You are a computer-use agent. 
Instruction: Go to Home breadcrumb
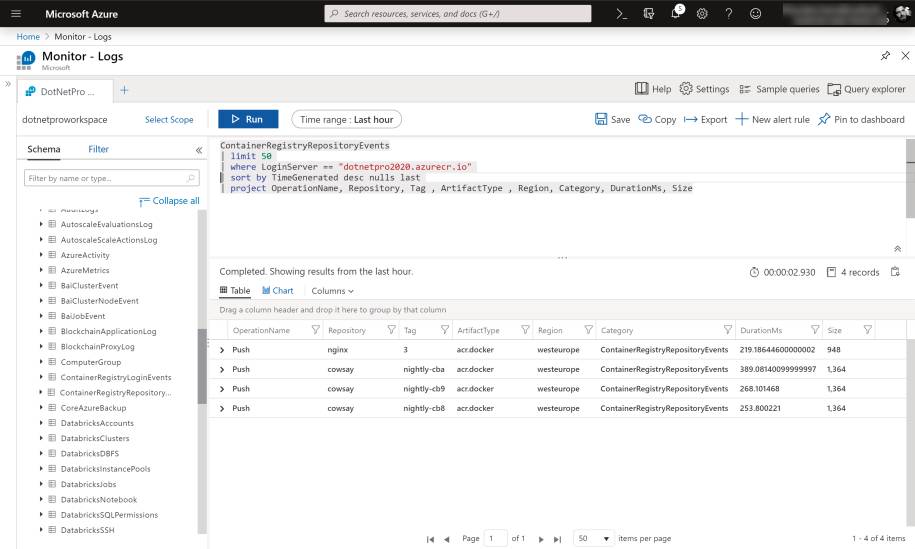tap(28, 36)
